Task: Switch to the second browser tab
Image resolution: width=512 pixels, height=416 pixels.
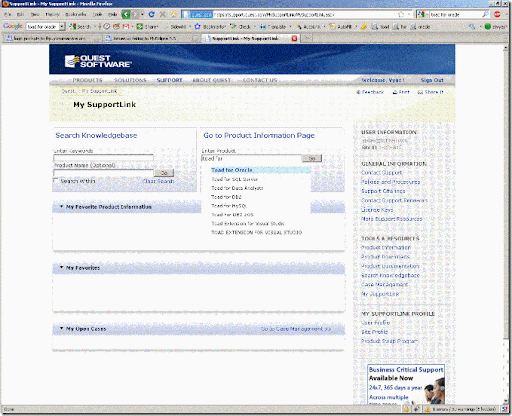Action: 150,38
